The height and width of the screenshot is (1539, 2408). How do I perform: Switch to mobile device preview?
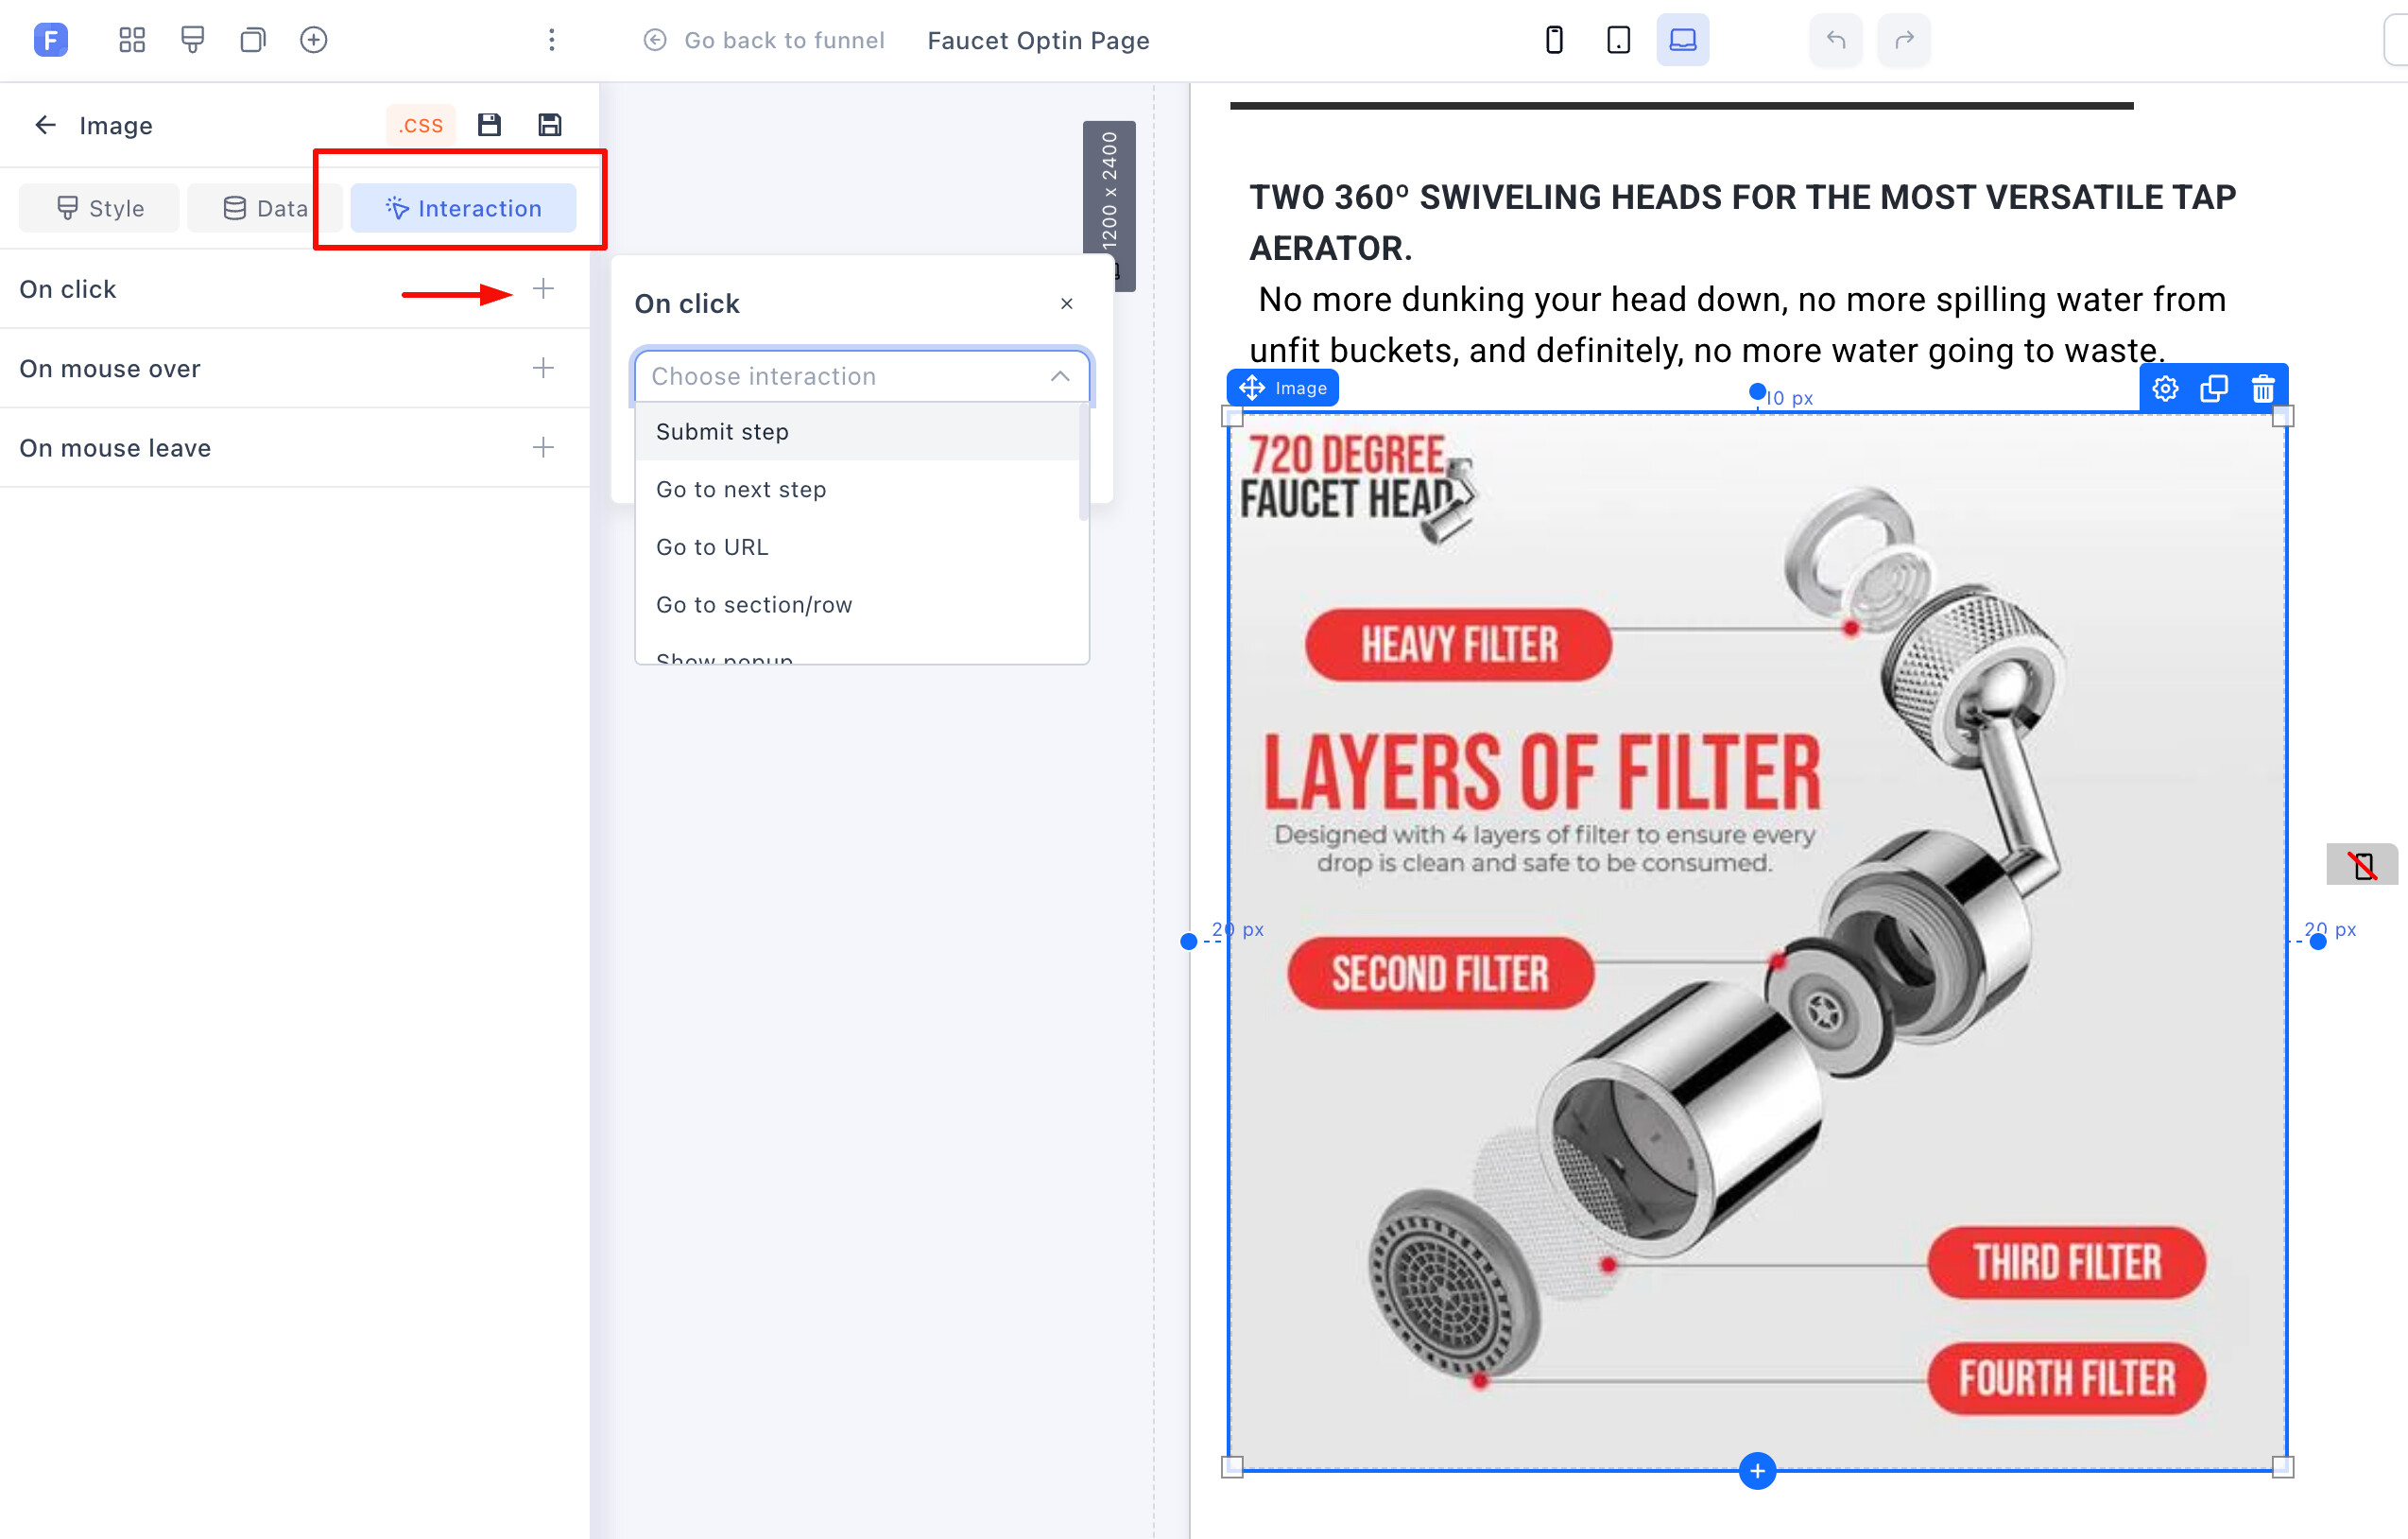1554,40
